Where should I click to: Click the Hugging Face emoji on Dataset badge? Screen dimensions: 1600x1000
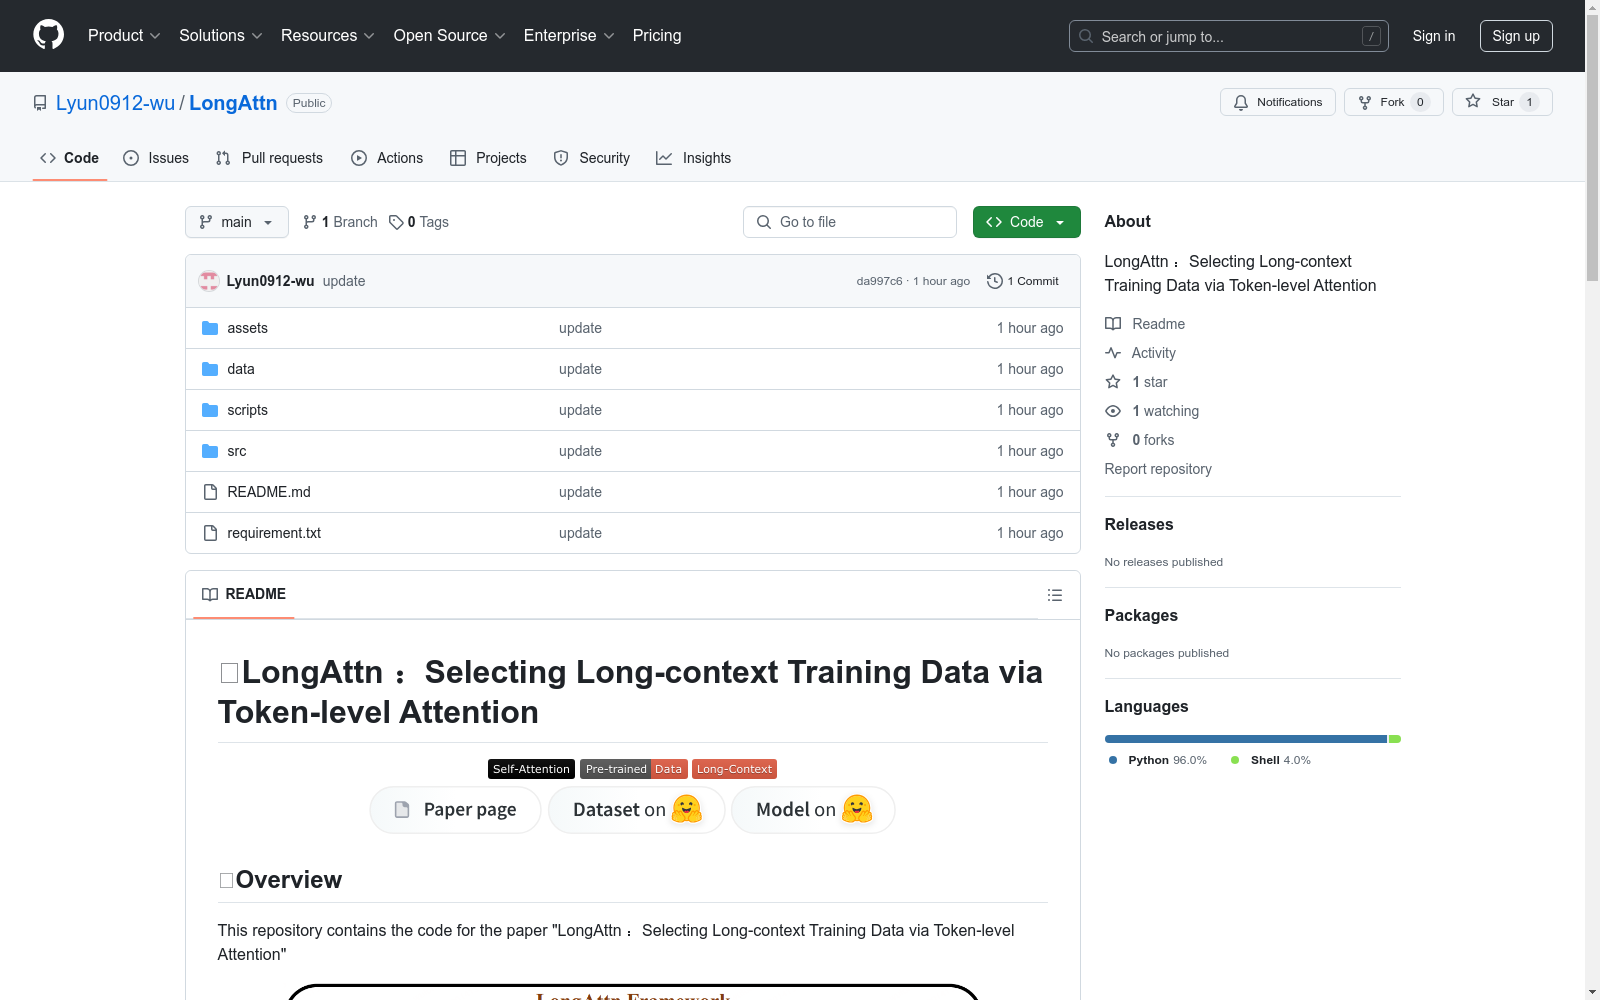tap(687, 809)
